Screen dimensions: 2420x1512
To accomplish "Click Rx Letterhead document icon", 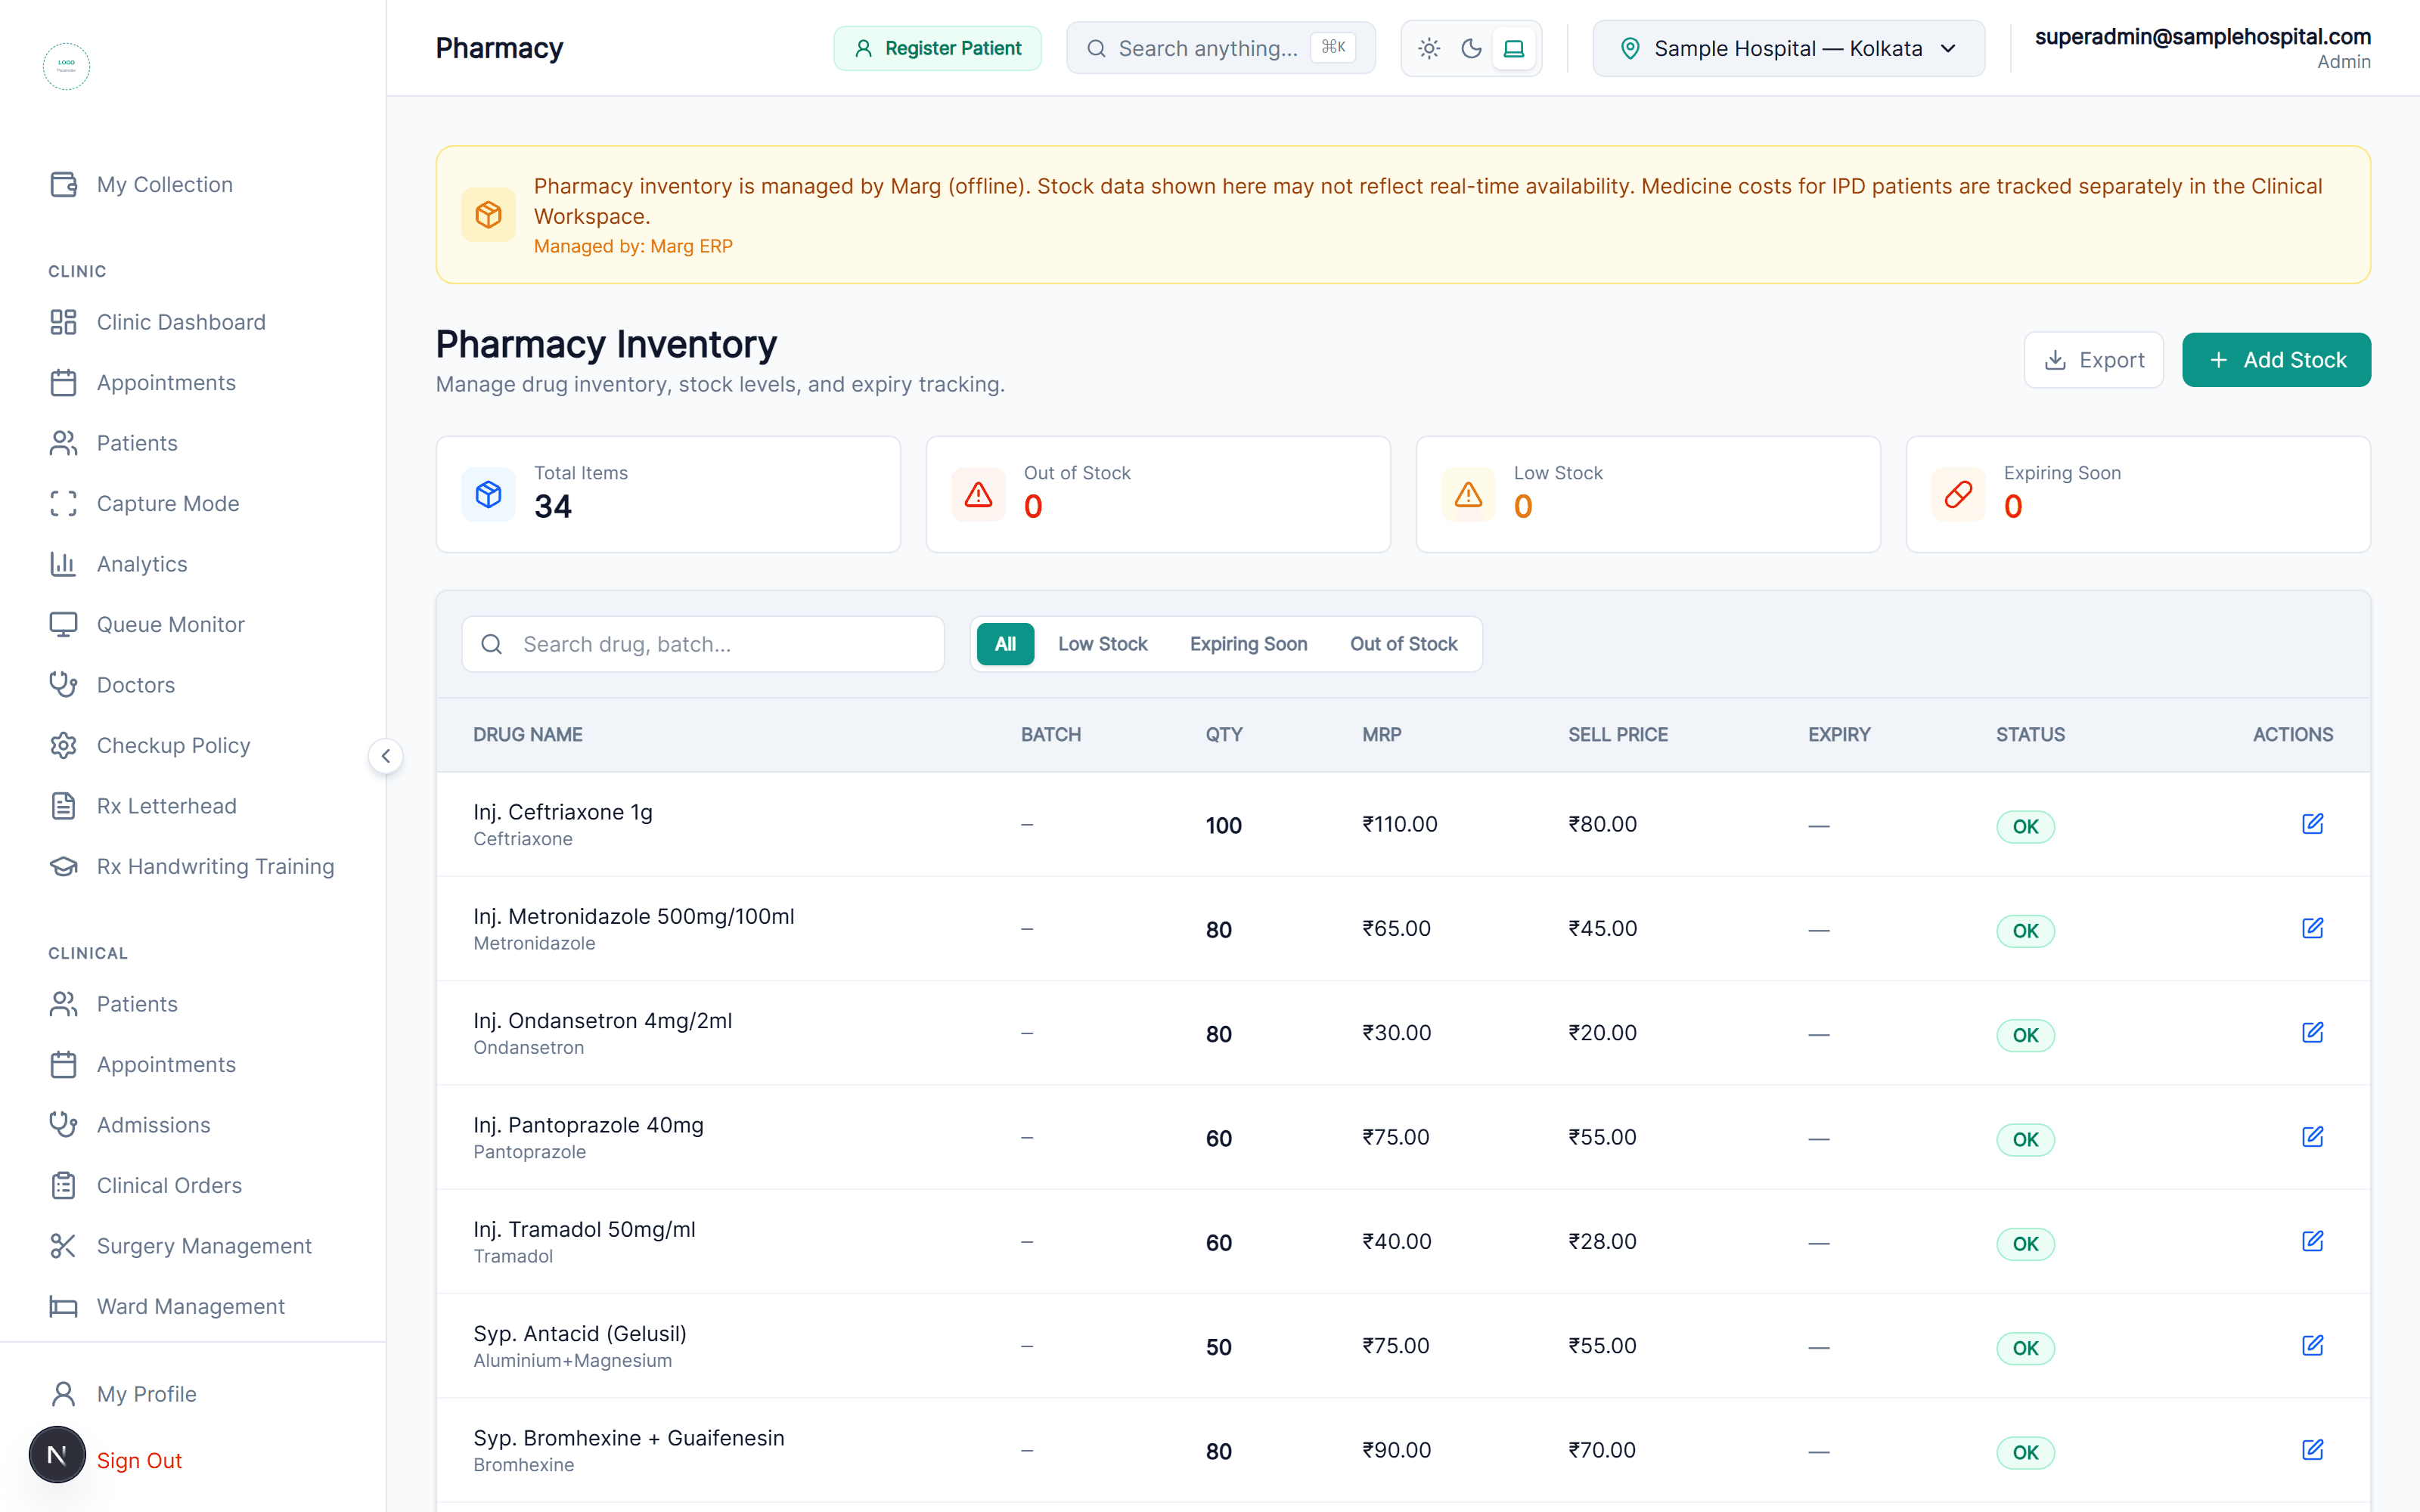I will pos(63,806).
